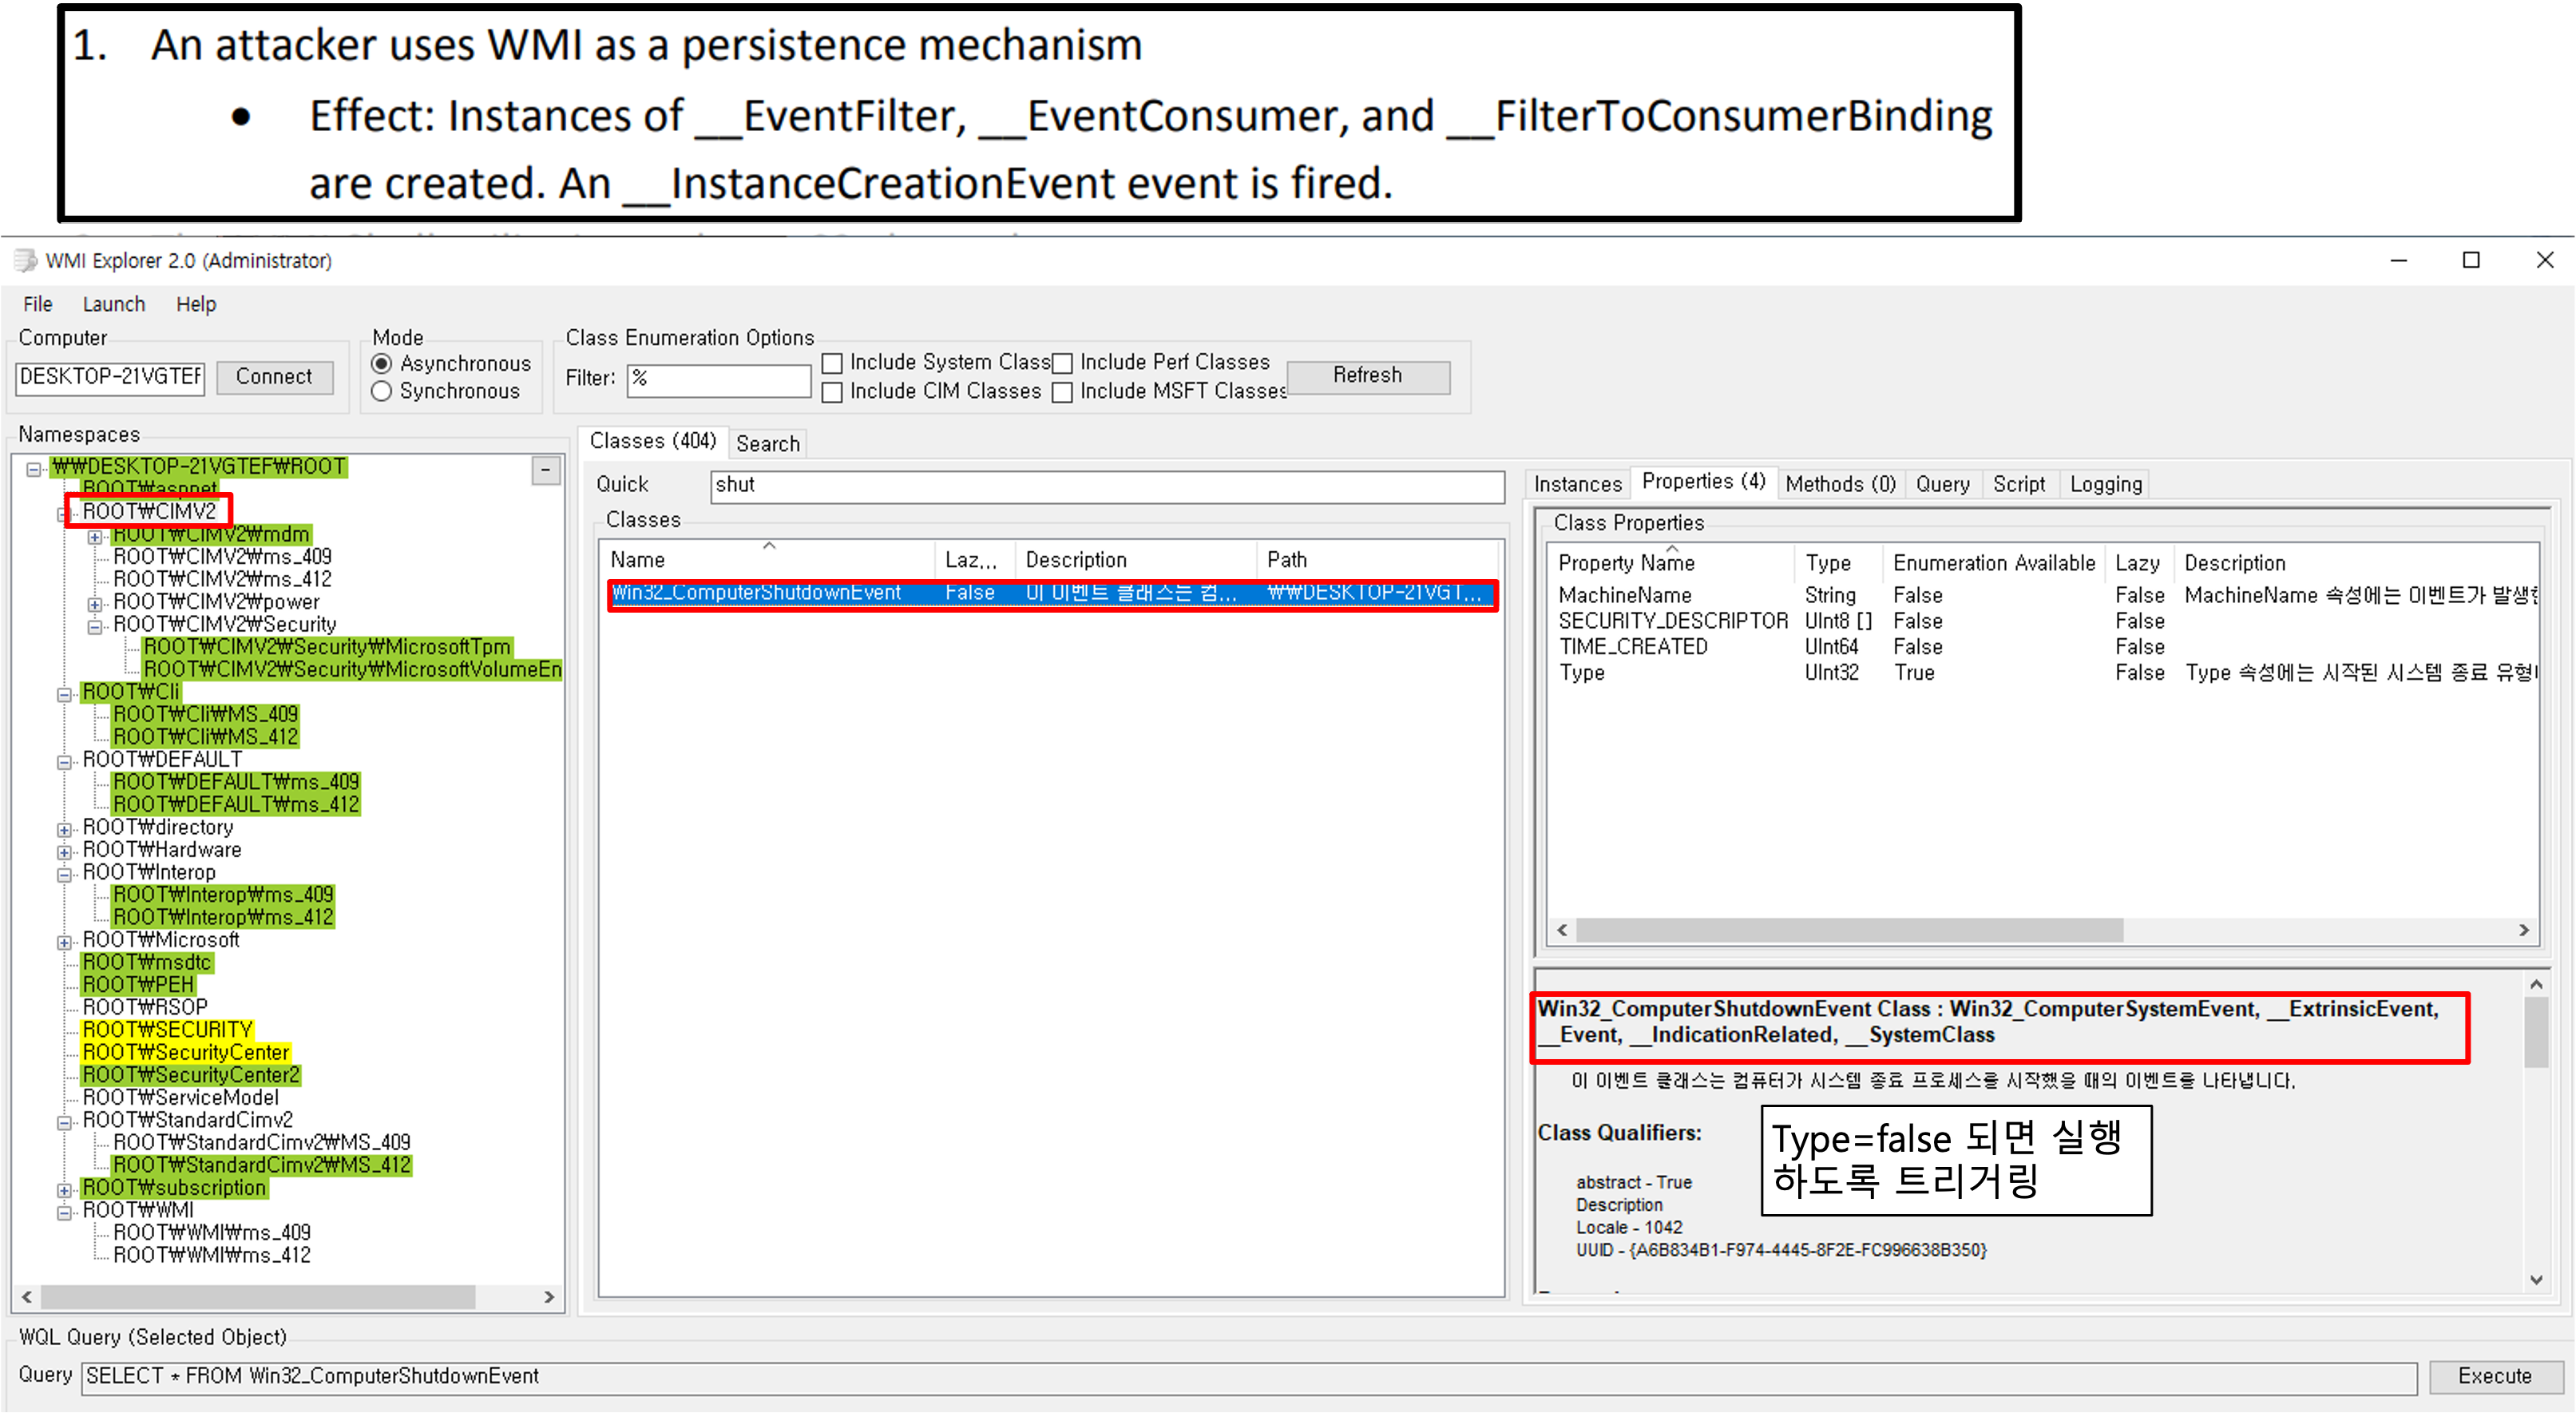
Task: Click the right arrow of the Namespaces scrollbar
Action: pos(549,1297)
